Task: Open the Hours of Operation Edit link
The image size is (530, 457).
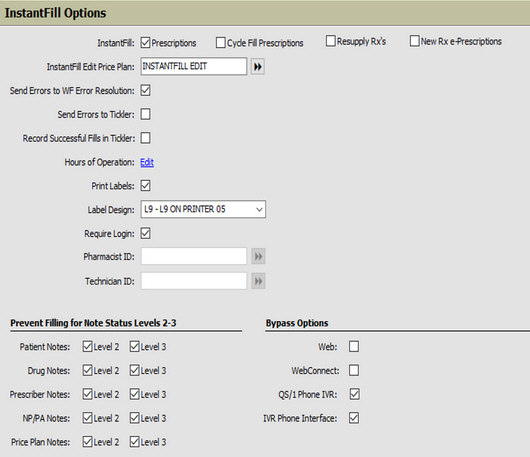Action: [x=147, y=162]
